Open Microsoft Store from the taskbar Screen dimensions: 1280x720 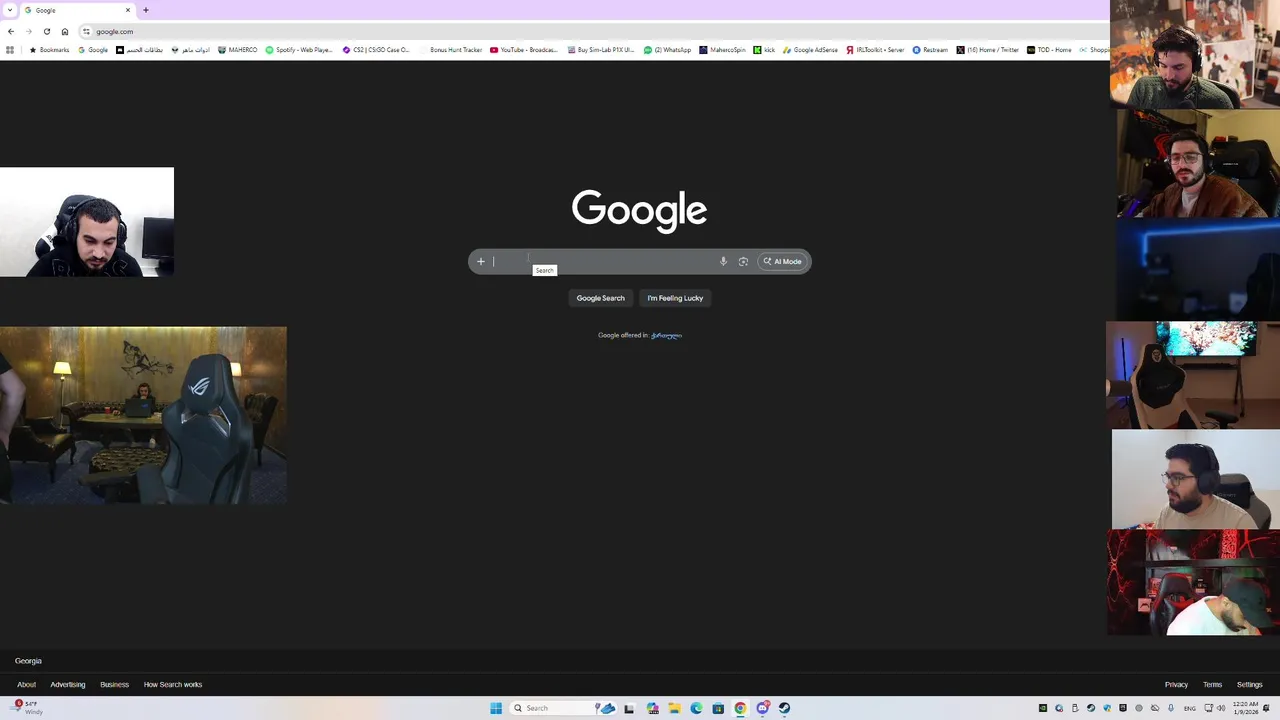pos(718,708)
